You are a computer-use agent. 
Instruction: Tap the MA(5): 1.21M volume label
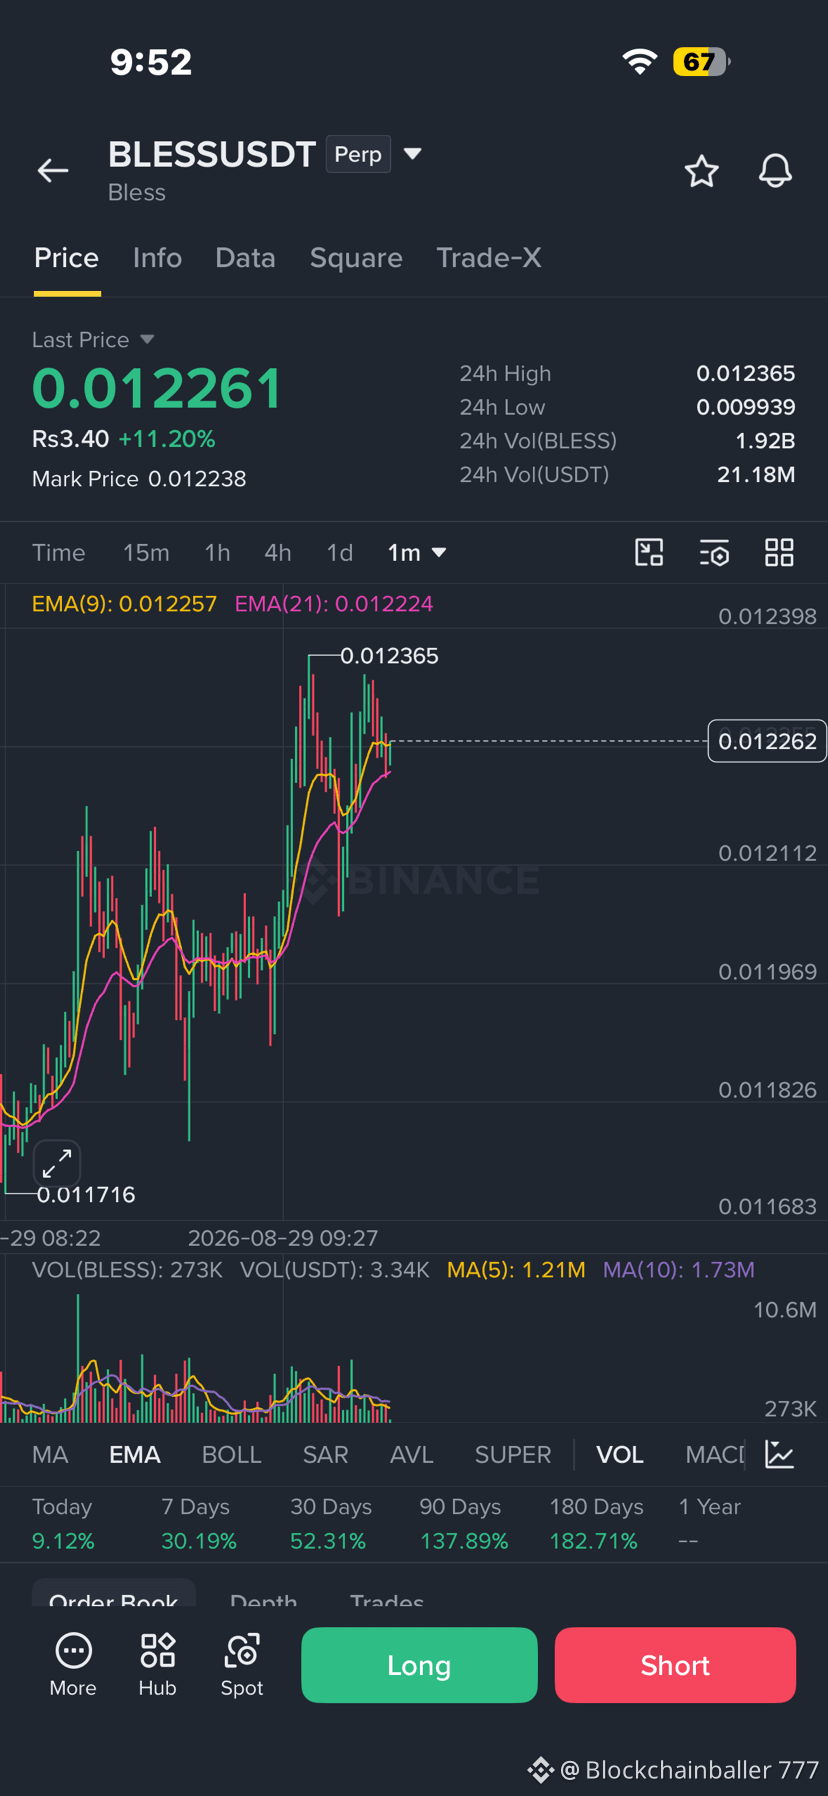(516, 1270)
